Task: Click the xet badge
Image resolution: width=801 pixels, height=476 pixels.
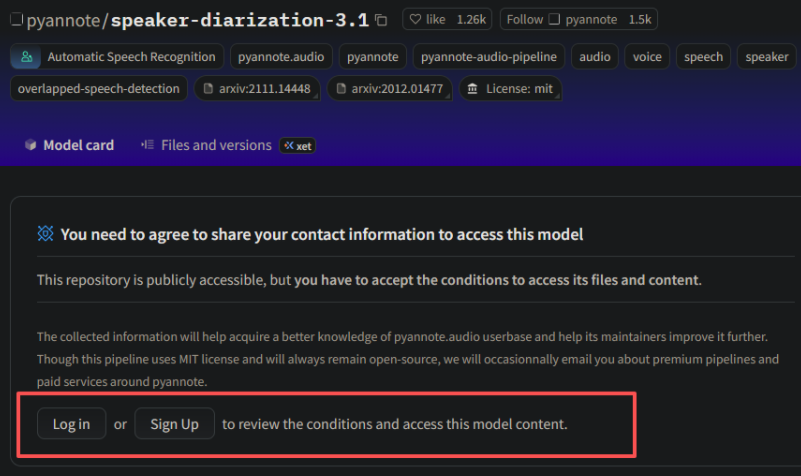Action: tap(297, 146)
